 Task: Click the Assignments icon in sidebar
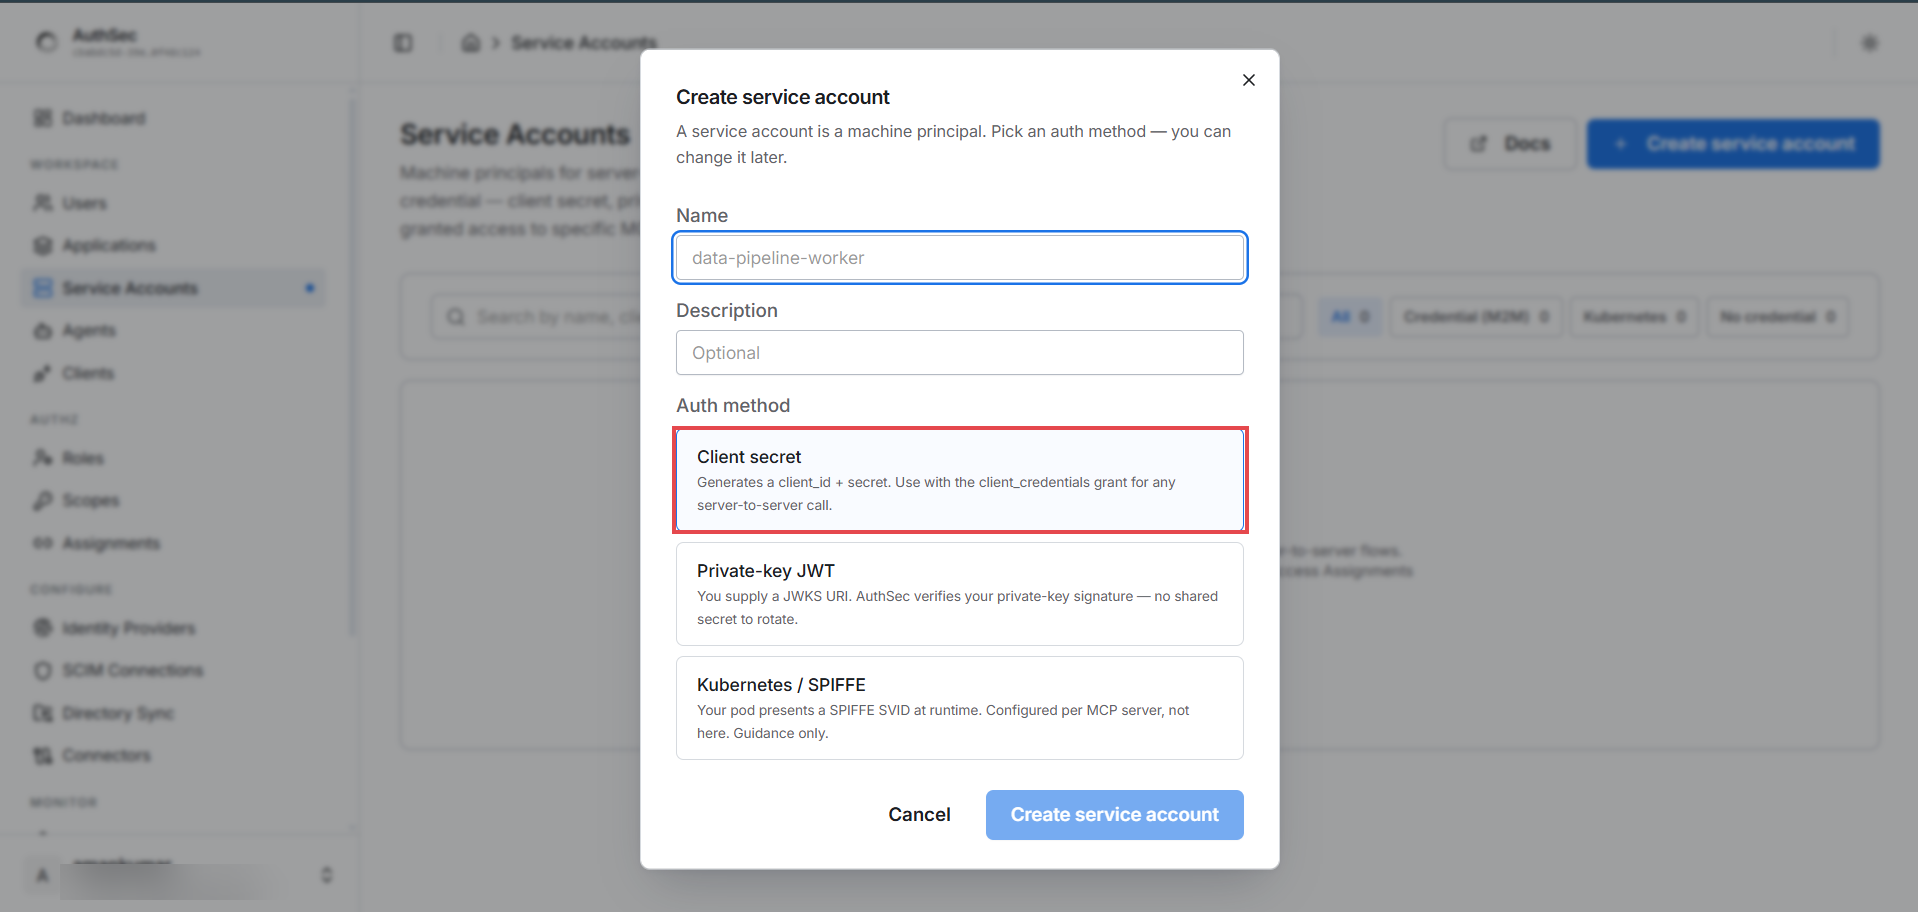(x=43, y=543)
